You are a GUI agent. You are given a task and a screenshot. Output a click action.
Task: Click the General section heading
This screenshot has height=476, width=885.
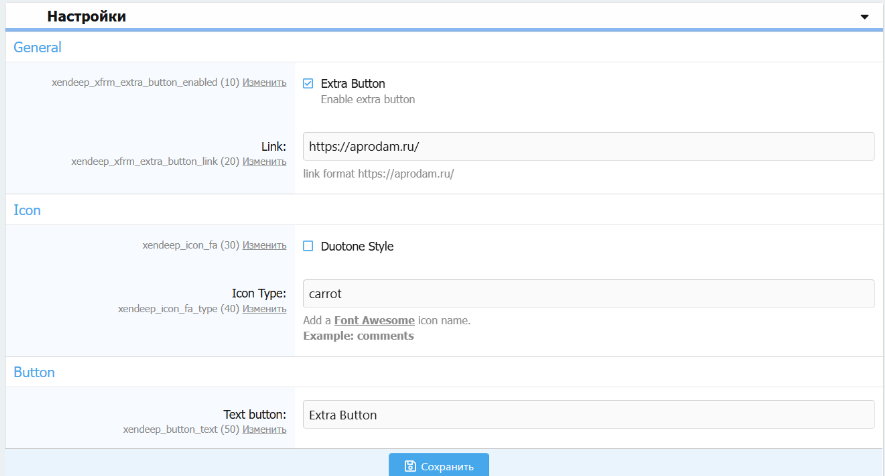click(x=37, y=47)
